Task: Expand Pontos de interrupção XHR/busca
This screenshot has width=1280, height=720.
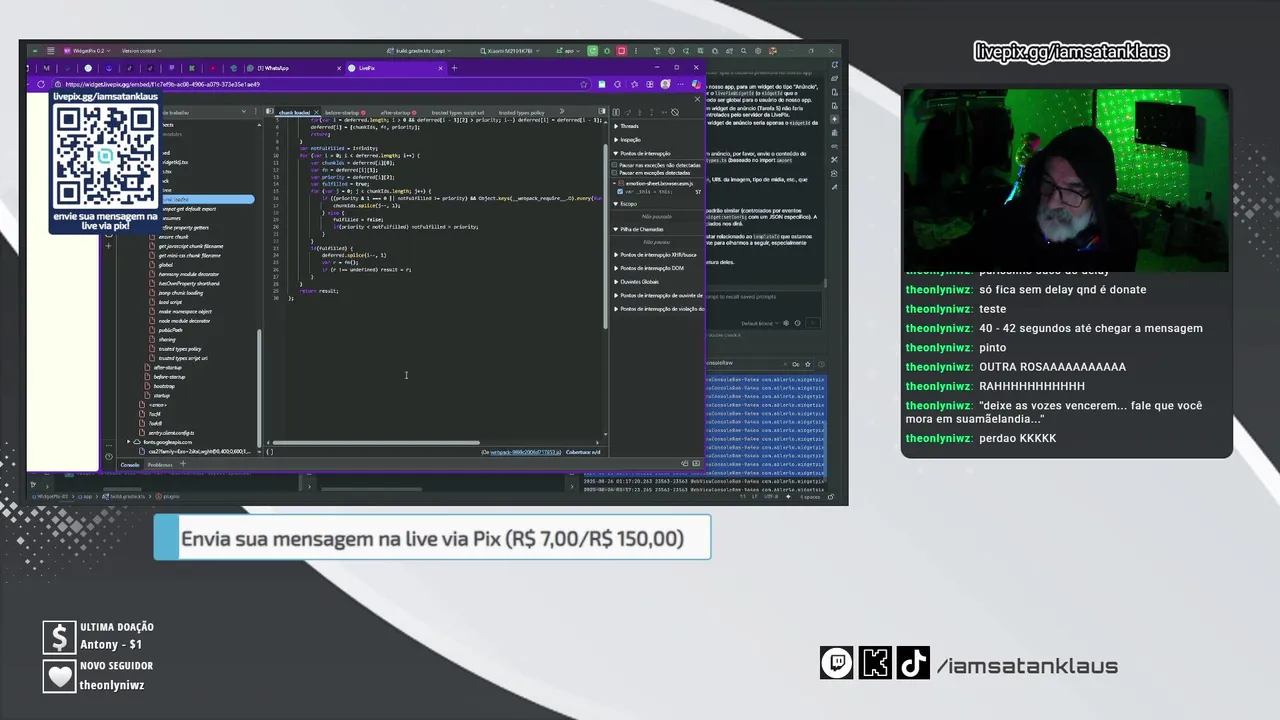Action: coord(656,255)
